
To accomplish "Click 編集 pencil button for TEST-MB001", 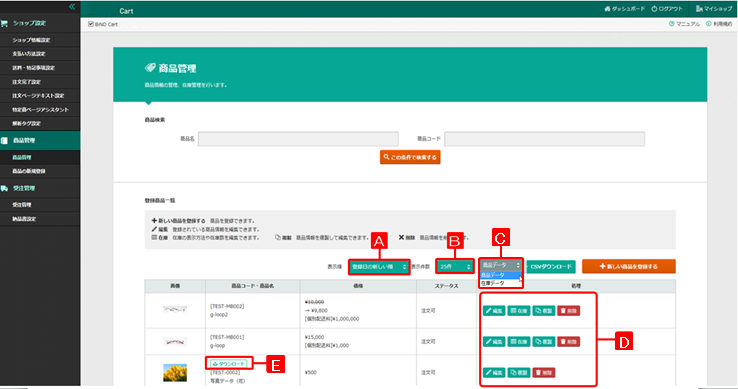I will [x=494, y=341].
